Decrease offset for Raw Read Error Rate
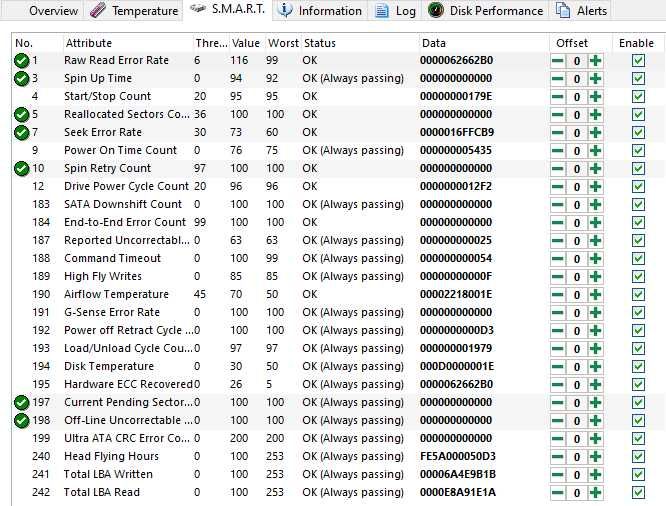Viewport: 666px width, 506px height. (558, 61)
